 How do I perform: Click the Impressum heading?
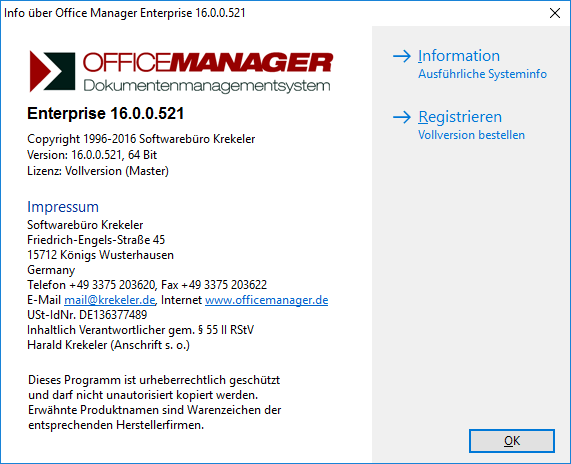(x=63, y=207)
